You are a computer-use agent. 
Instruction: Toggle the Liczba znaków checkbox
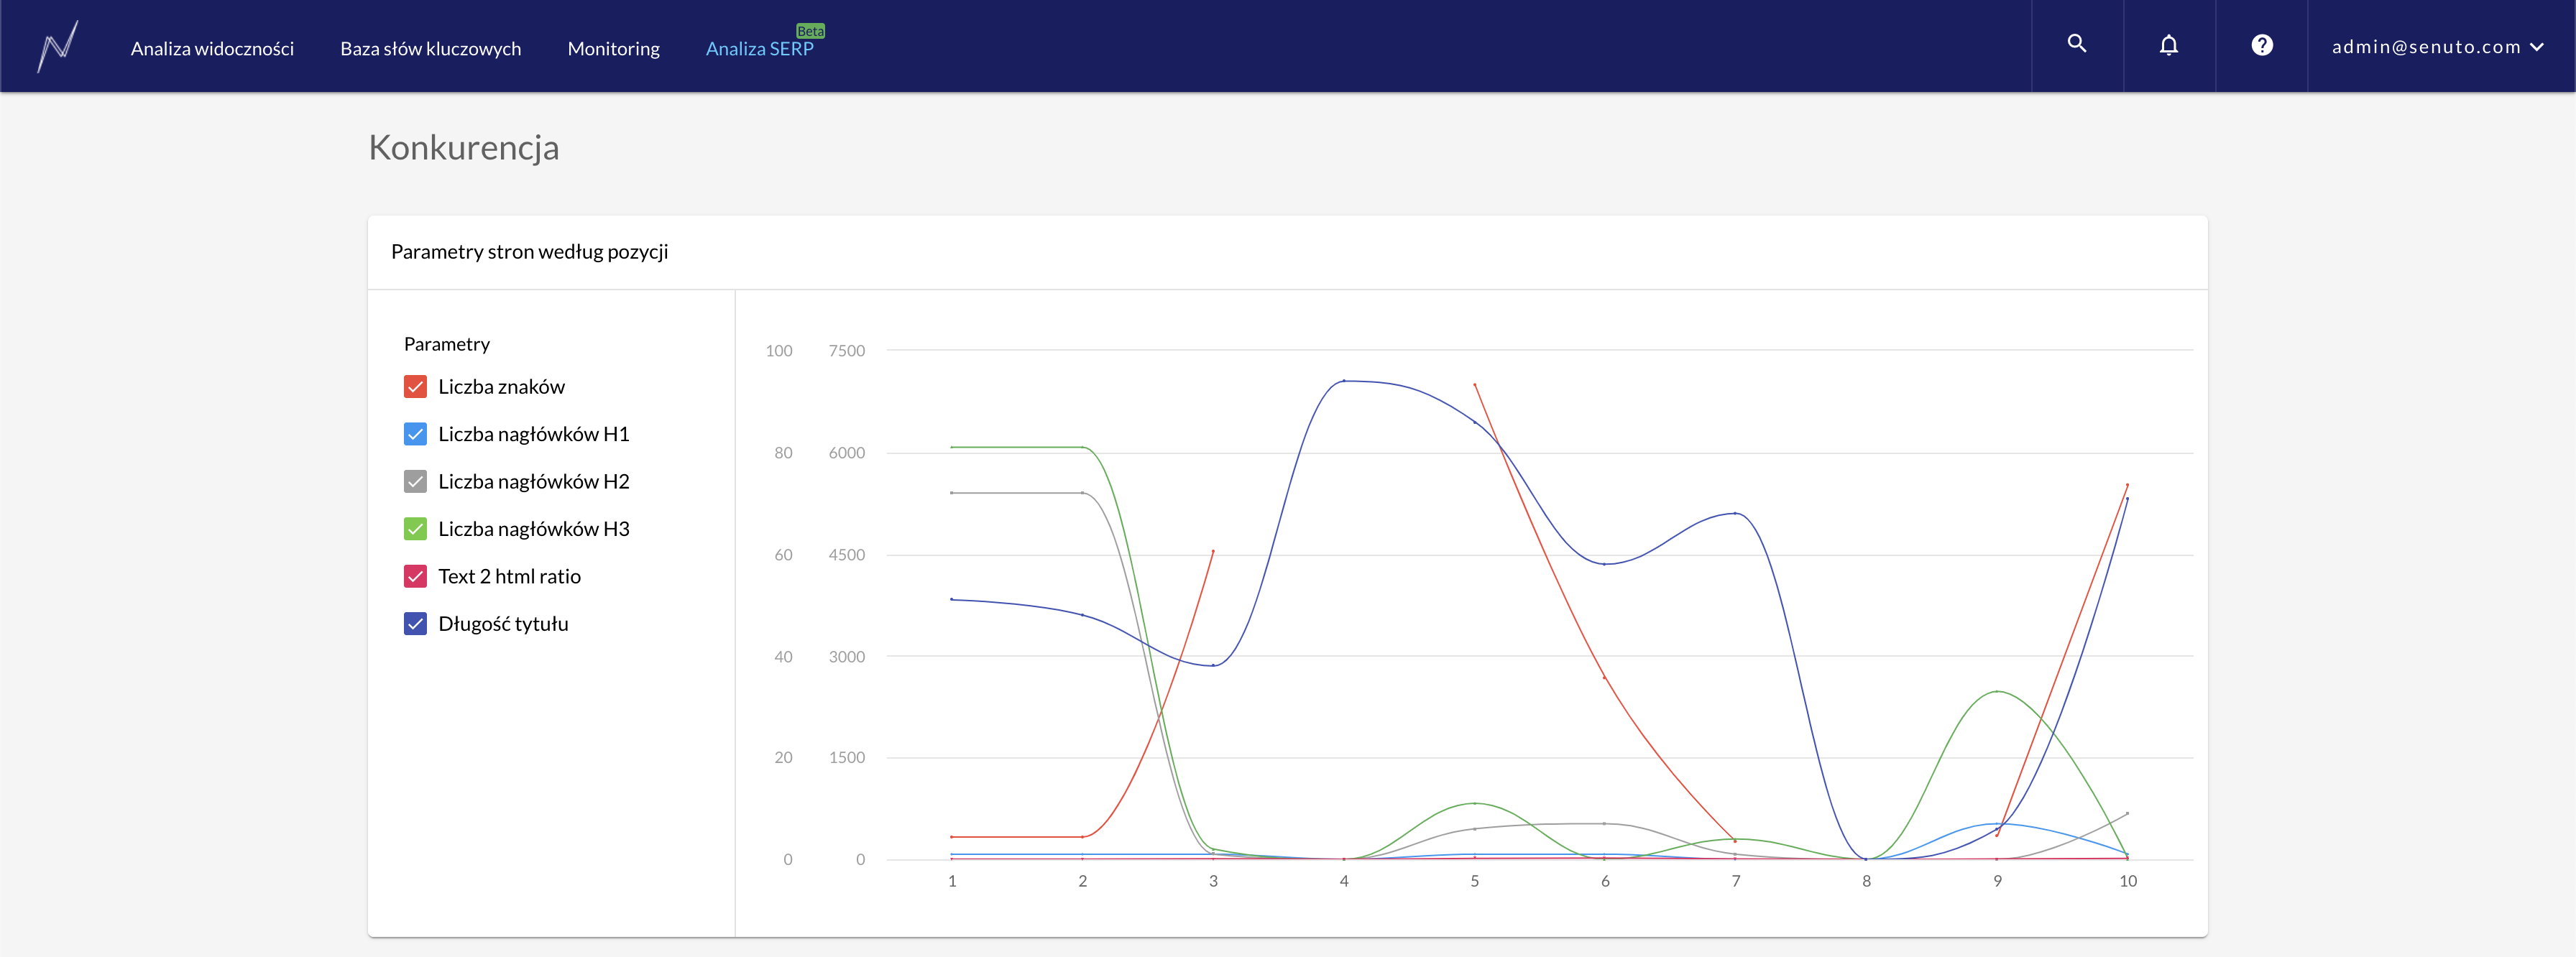tap(415, 387)
